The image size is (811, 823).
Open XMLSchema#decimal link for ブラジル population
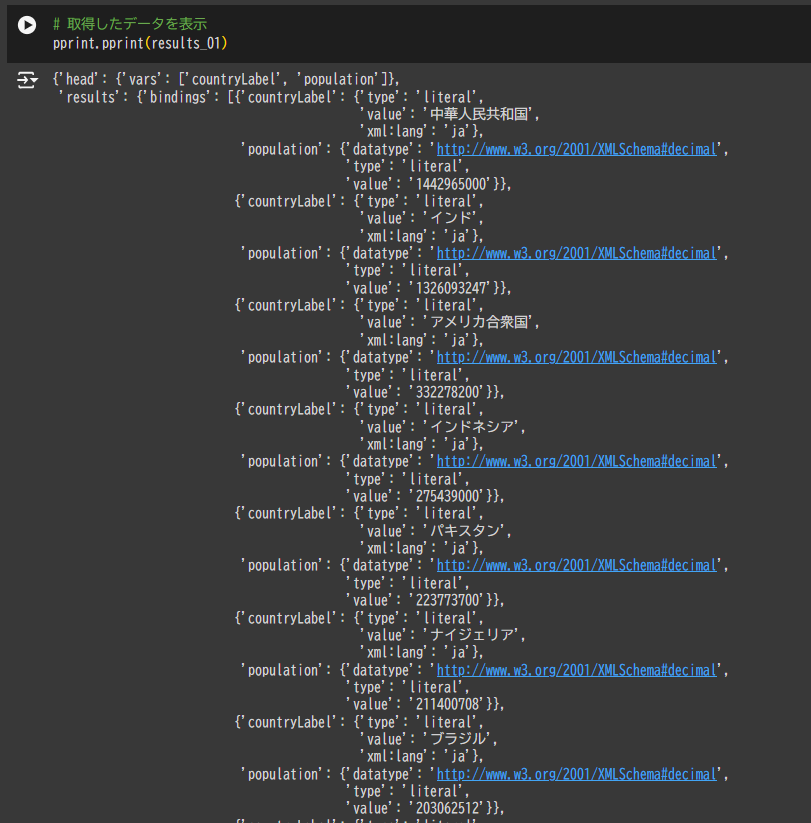click(x=576, y=774)
